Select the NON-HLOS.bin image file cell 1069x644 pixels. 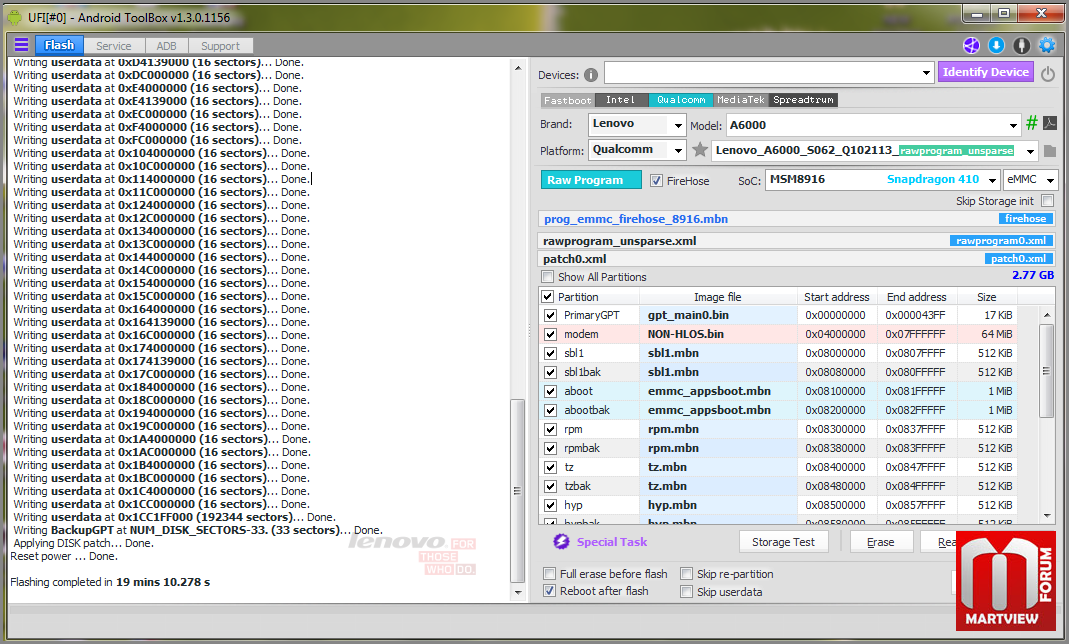point(719,334)
